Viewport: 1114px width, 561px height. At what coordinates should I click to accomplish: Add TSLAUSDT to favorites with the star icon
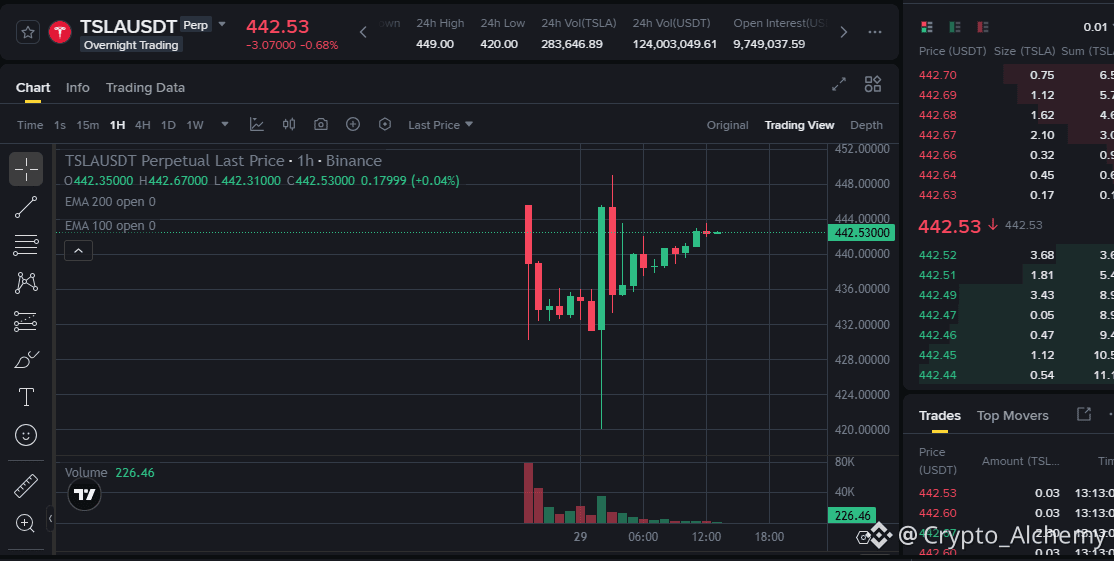(28, 33)
